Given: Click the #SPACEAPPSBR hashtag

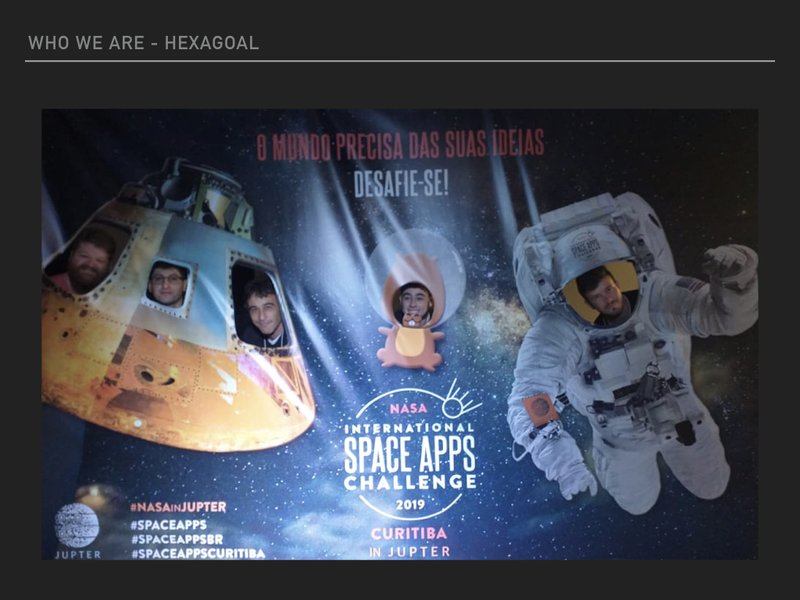Looking at the screenshot, I should tap(176, 538).
